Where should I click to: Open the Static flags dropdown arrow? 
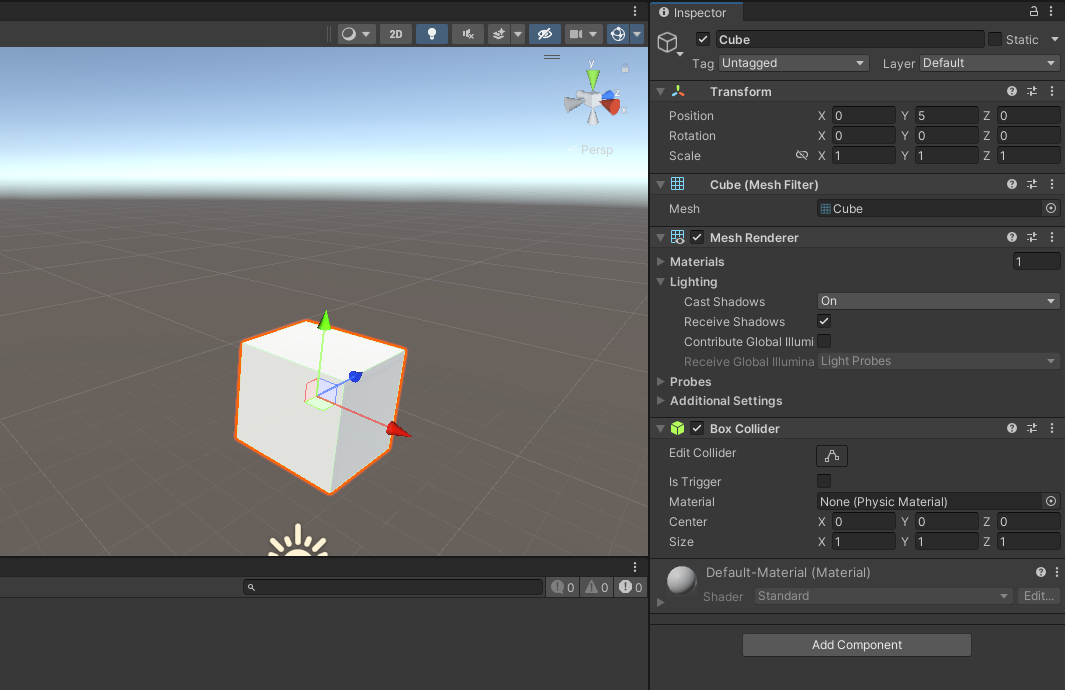coord(1055,39)
